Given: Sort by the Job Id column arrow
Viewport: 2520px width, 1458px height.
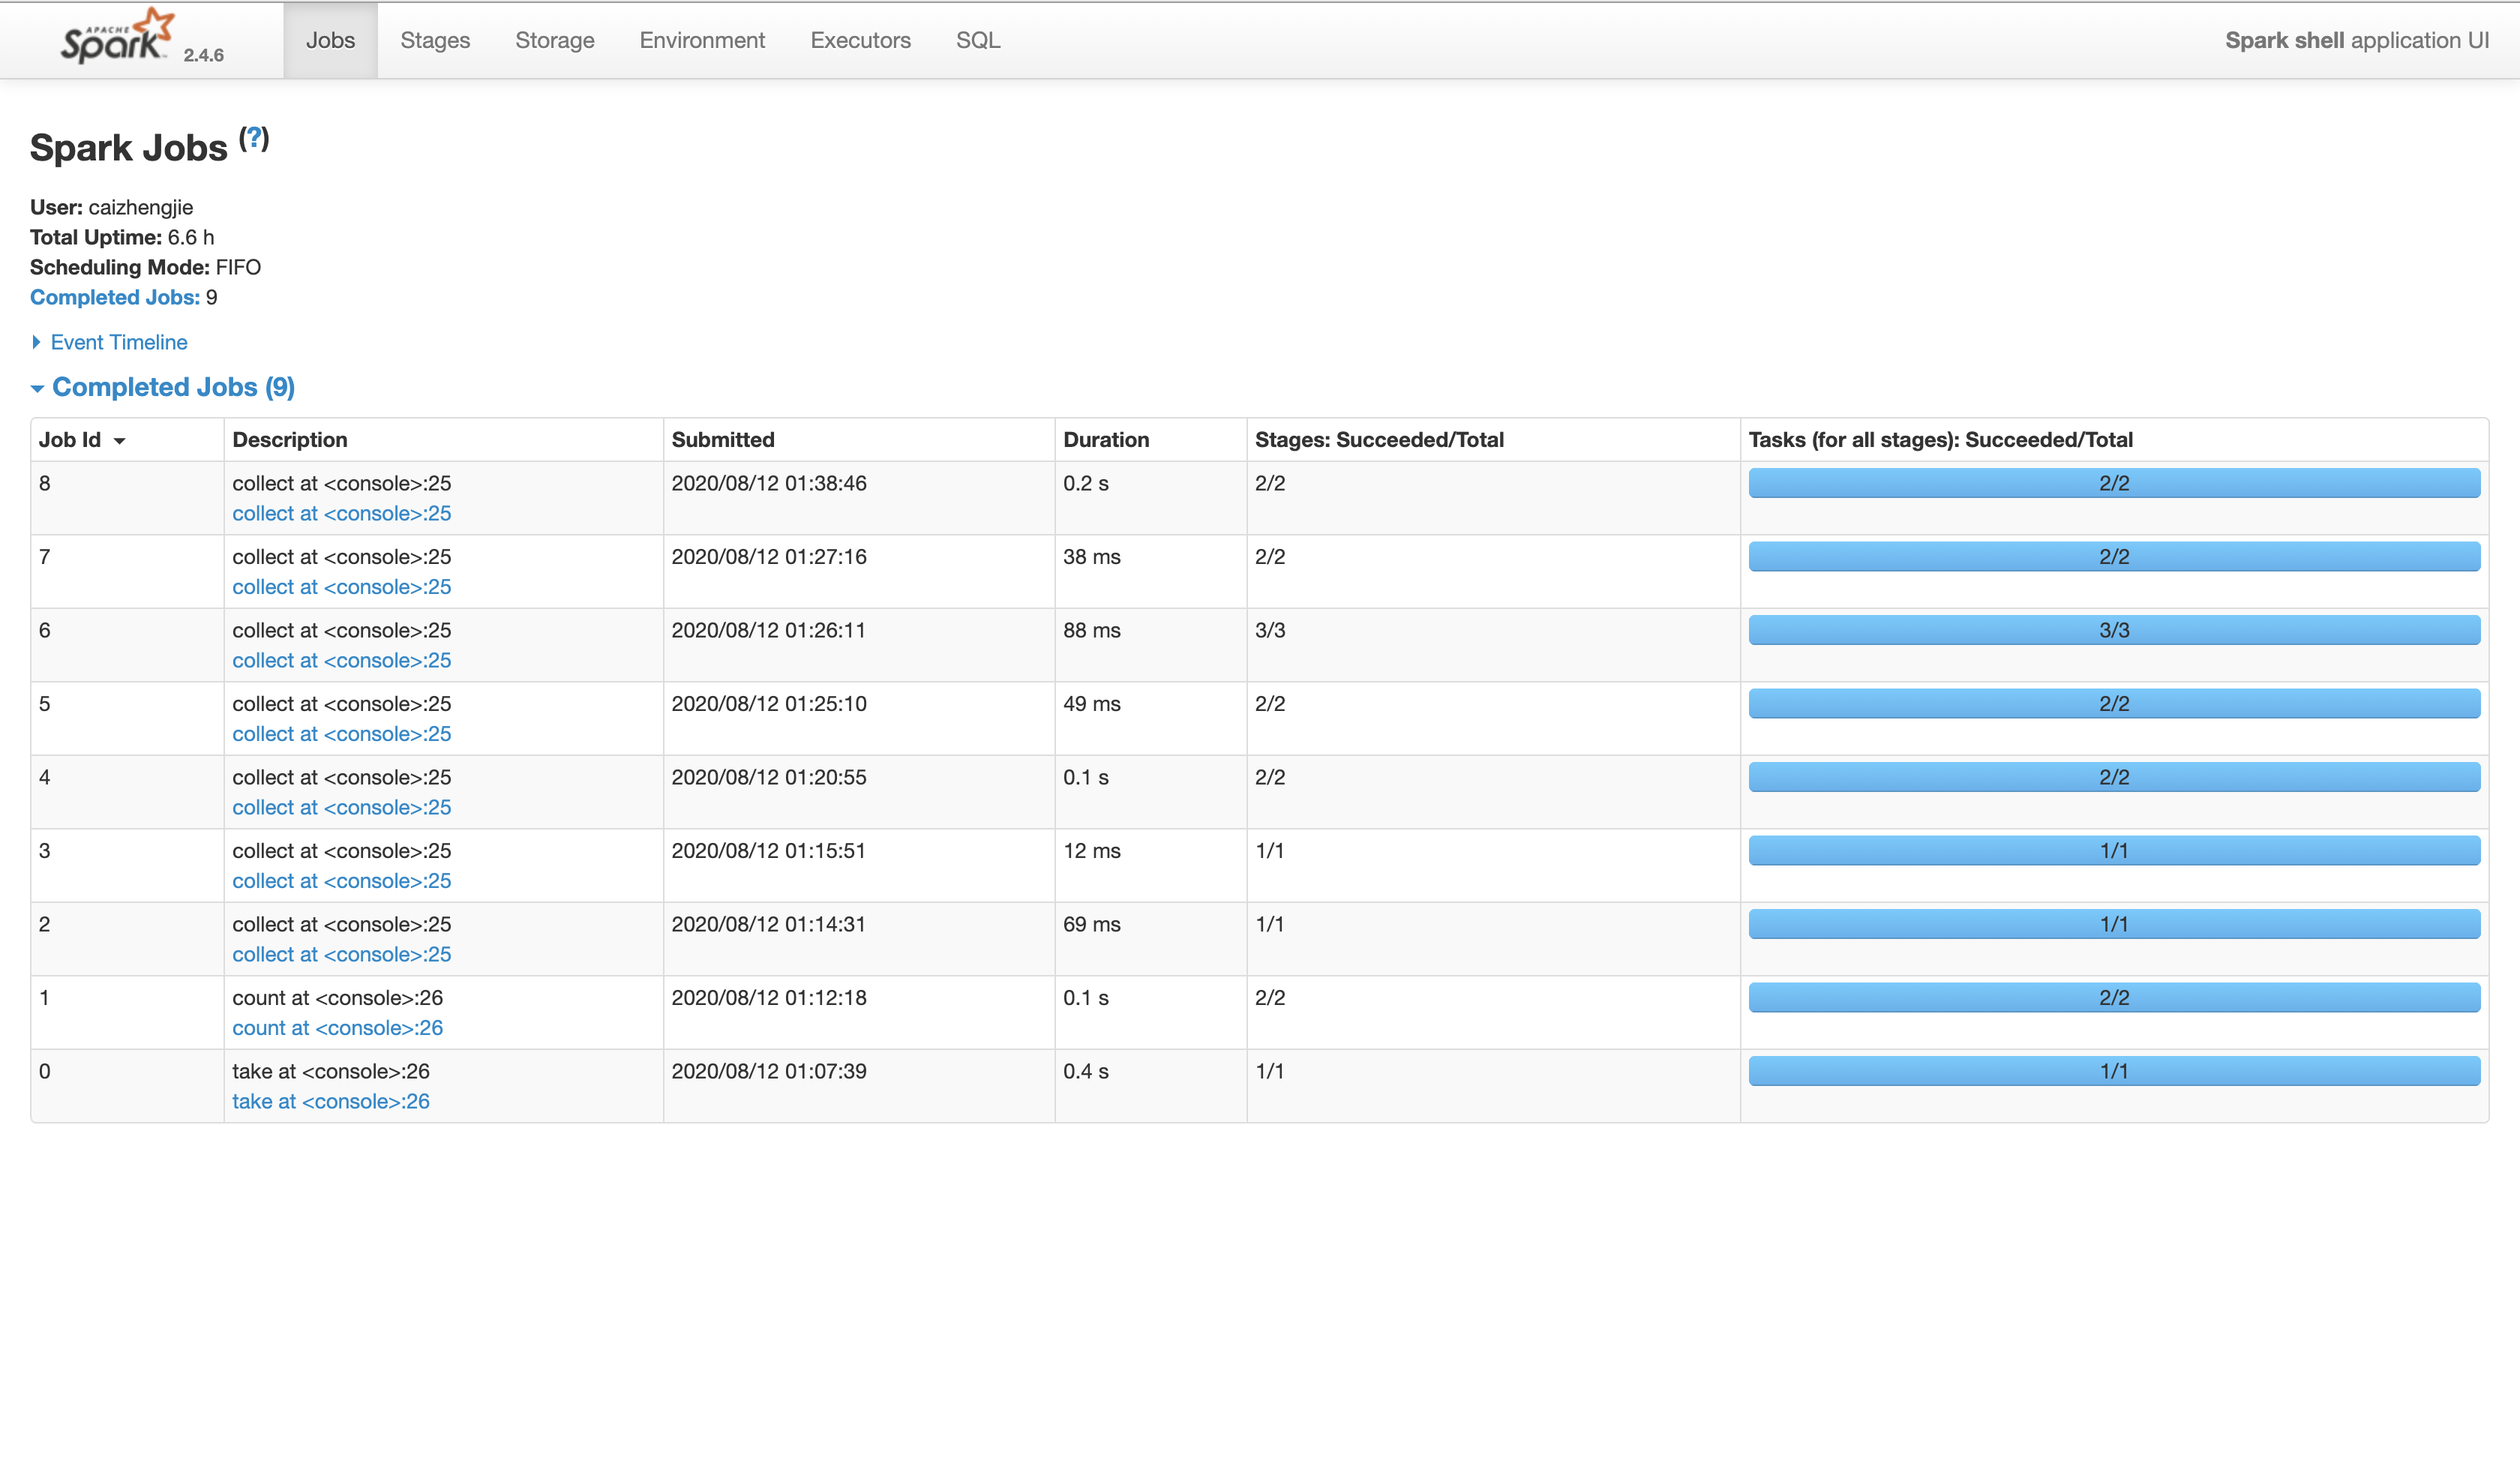Looking at the screenshot, I should (x=119, y=441).
